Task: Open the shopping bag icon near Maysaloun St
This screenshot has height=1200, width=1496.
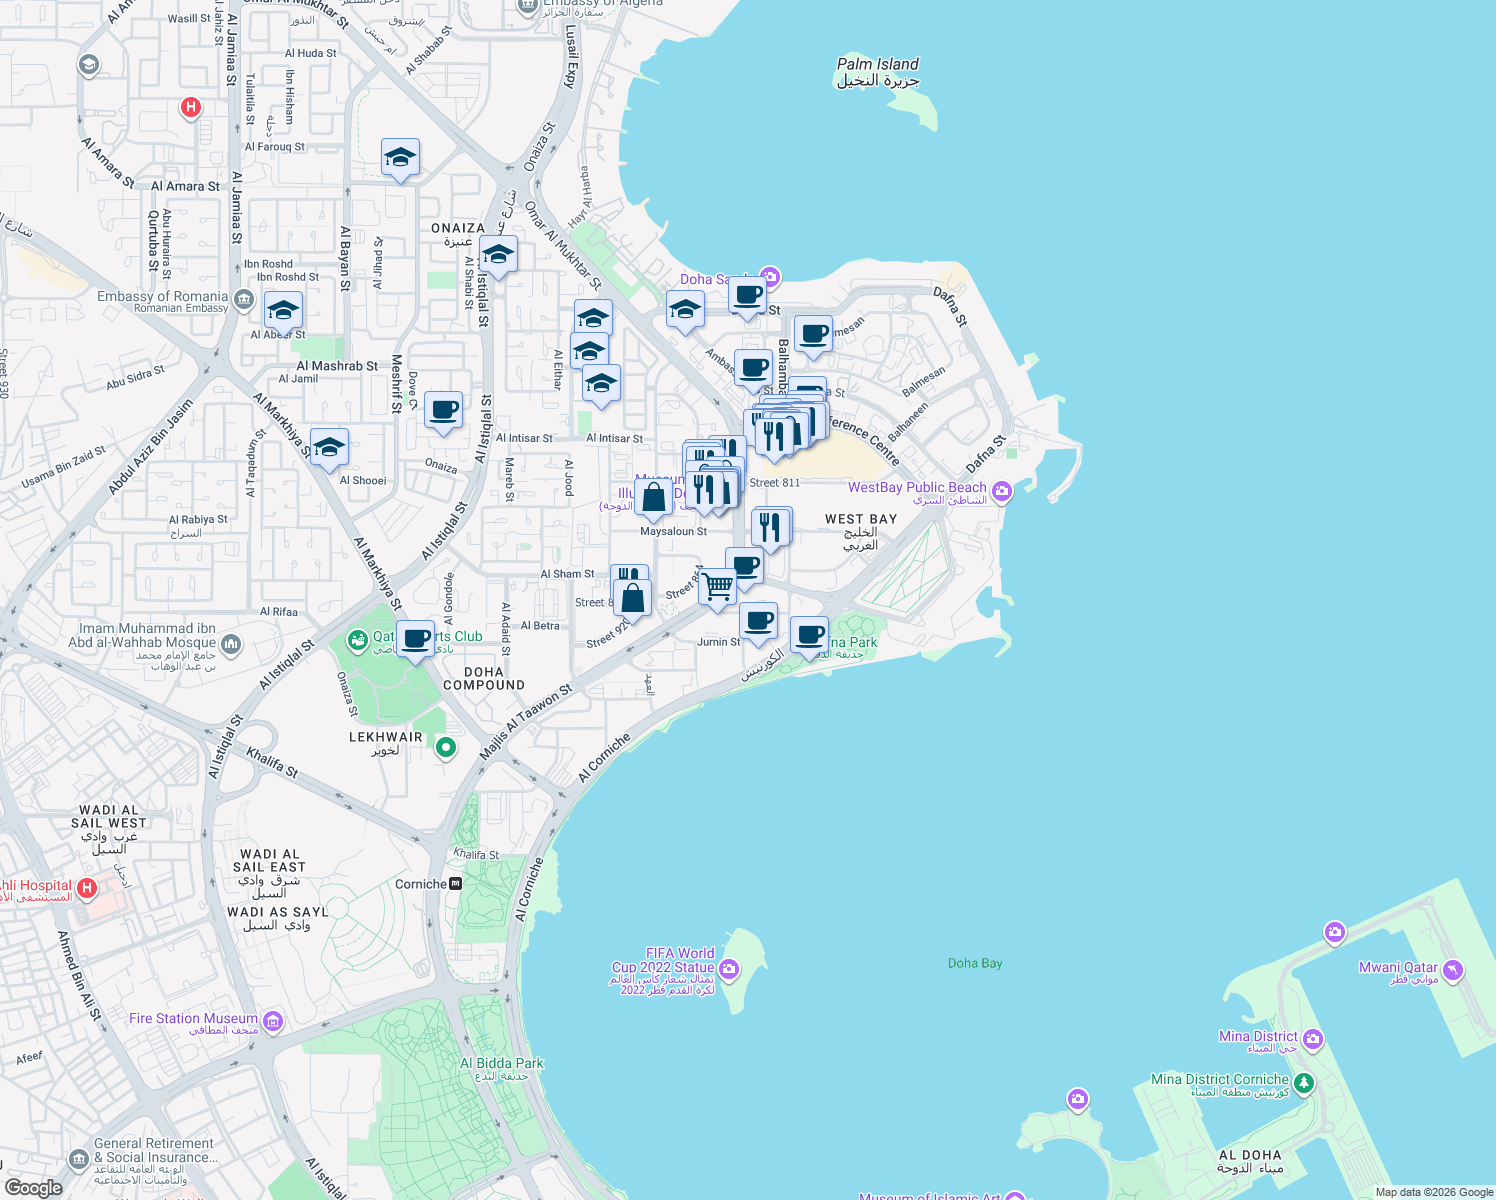Action: [x=654, y=497]
